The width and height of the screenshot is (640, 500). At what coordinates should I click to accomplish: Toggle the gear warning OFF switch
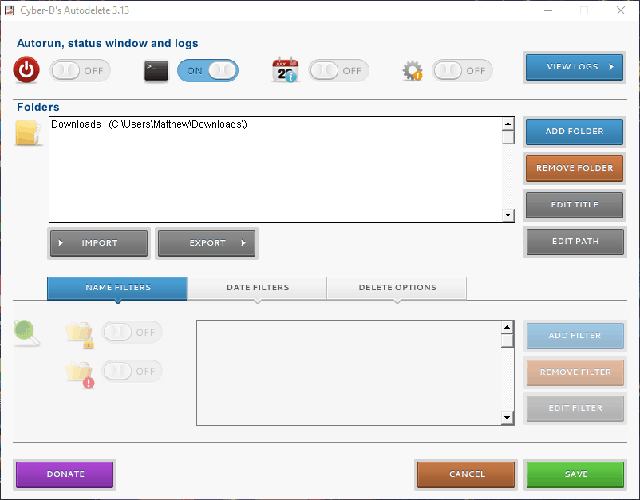coord(462,71)
